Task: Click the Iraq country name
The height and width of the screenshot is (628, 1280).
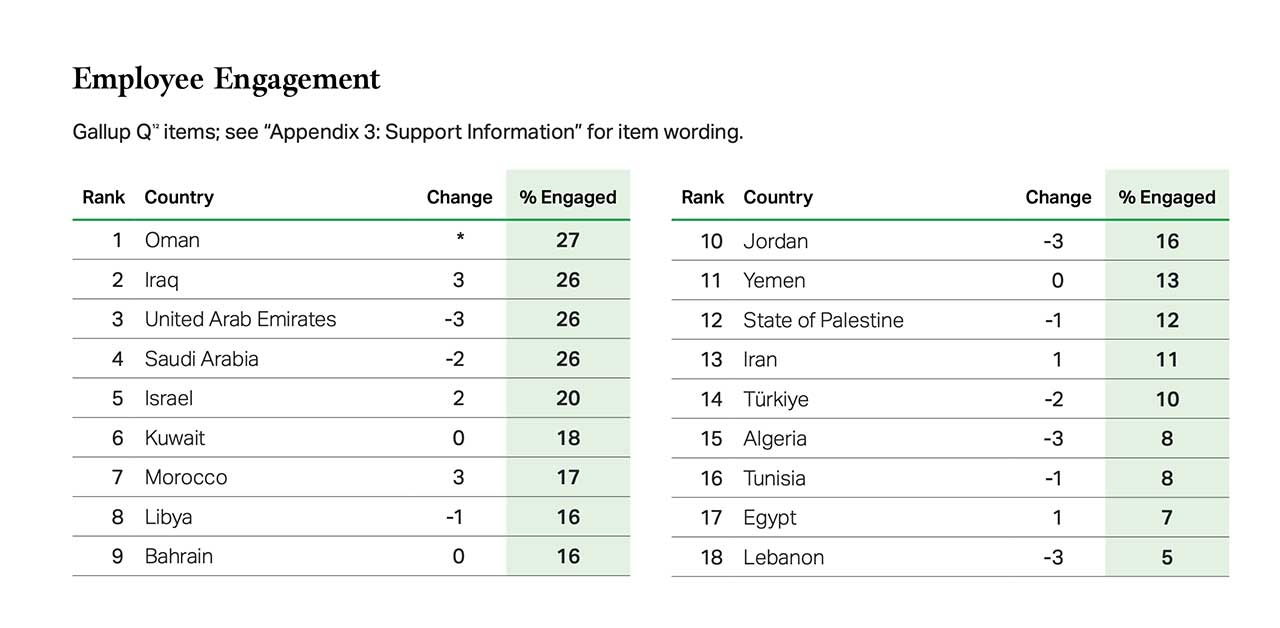Action: [x=162, y=280]
